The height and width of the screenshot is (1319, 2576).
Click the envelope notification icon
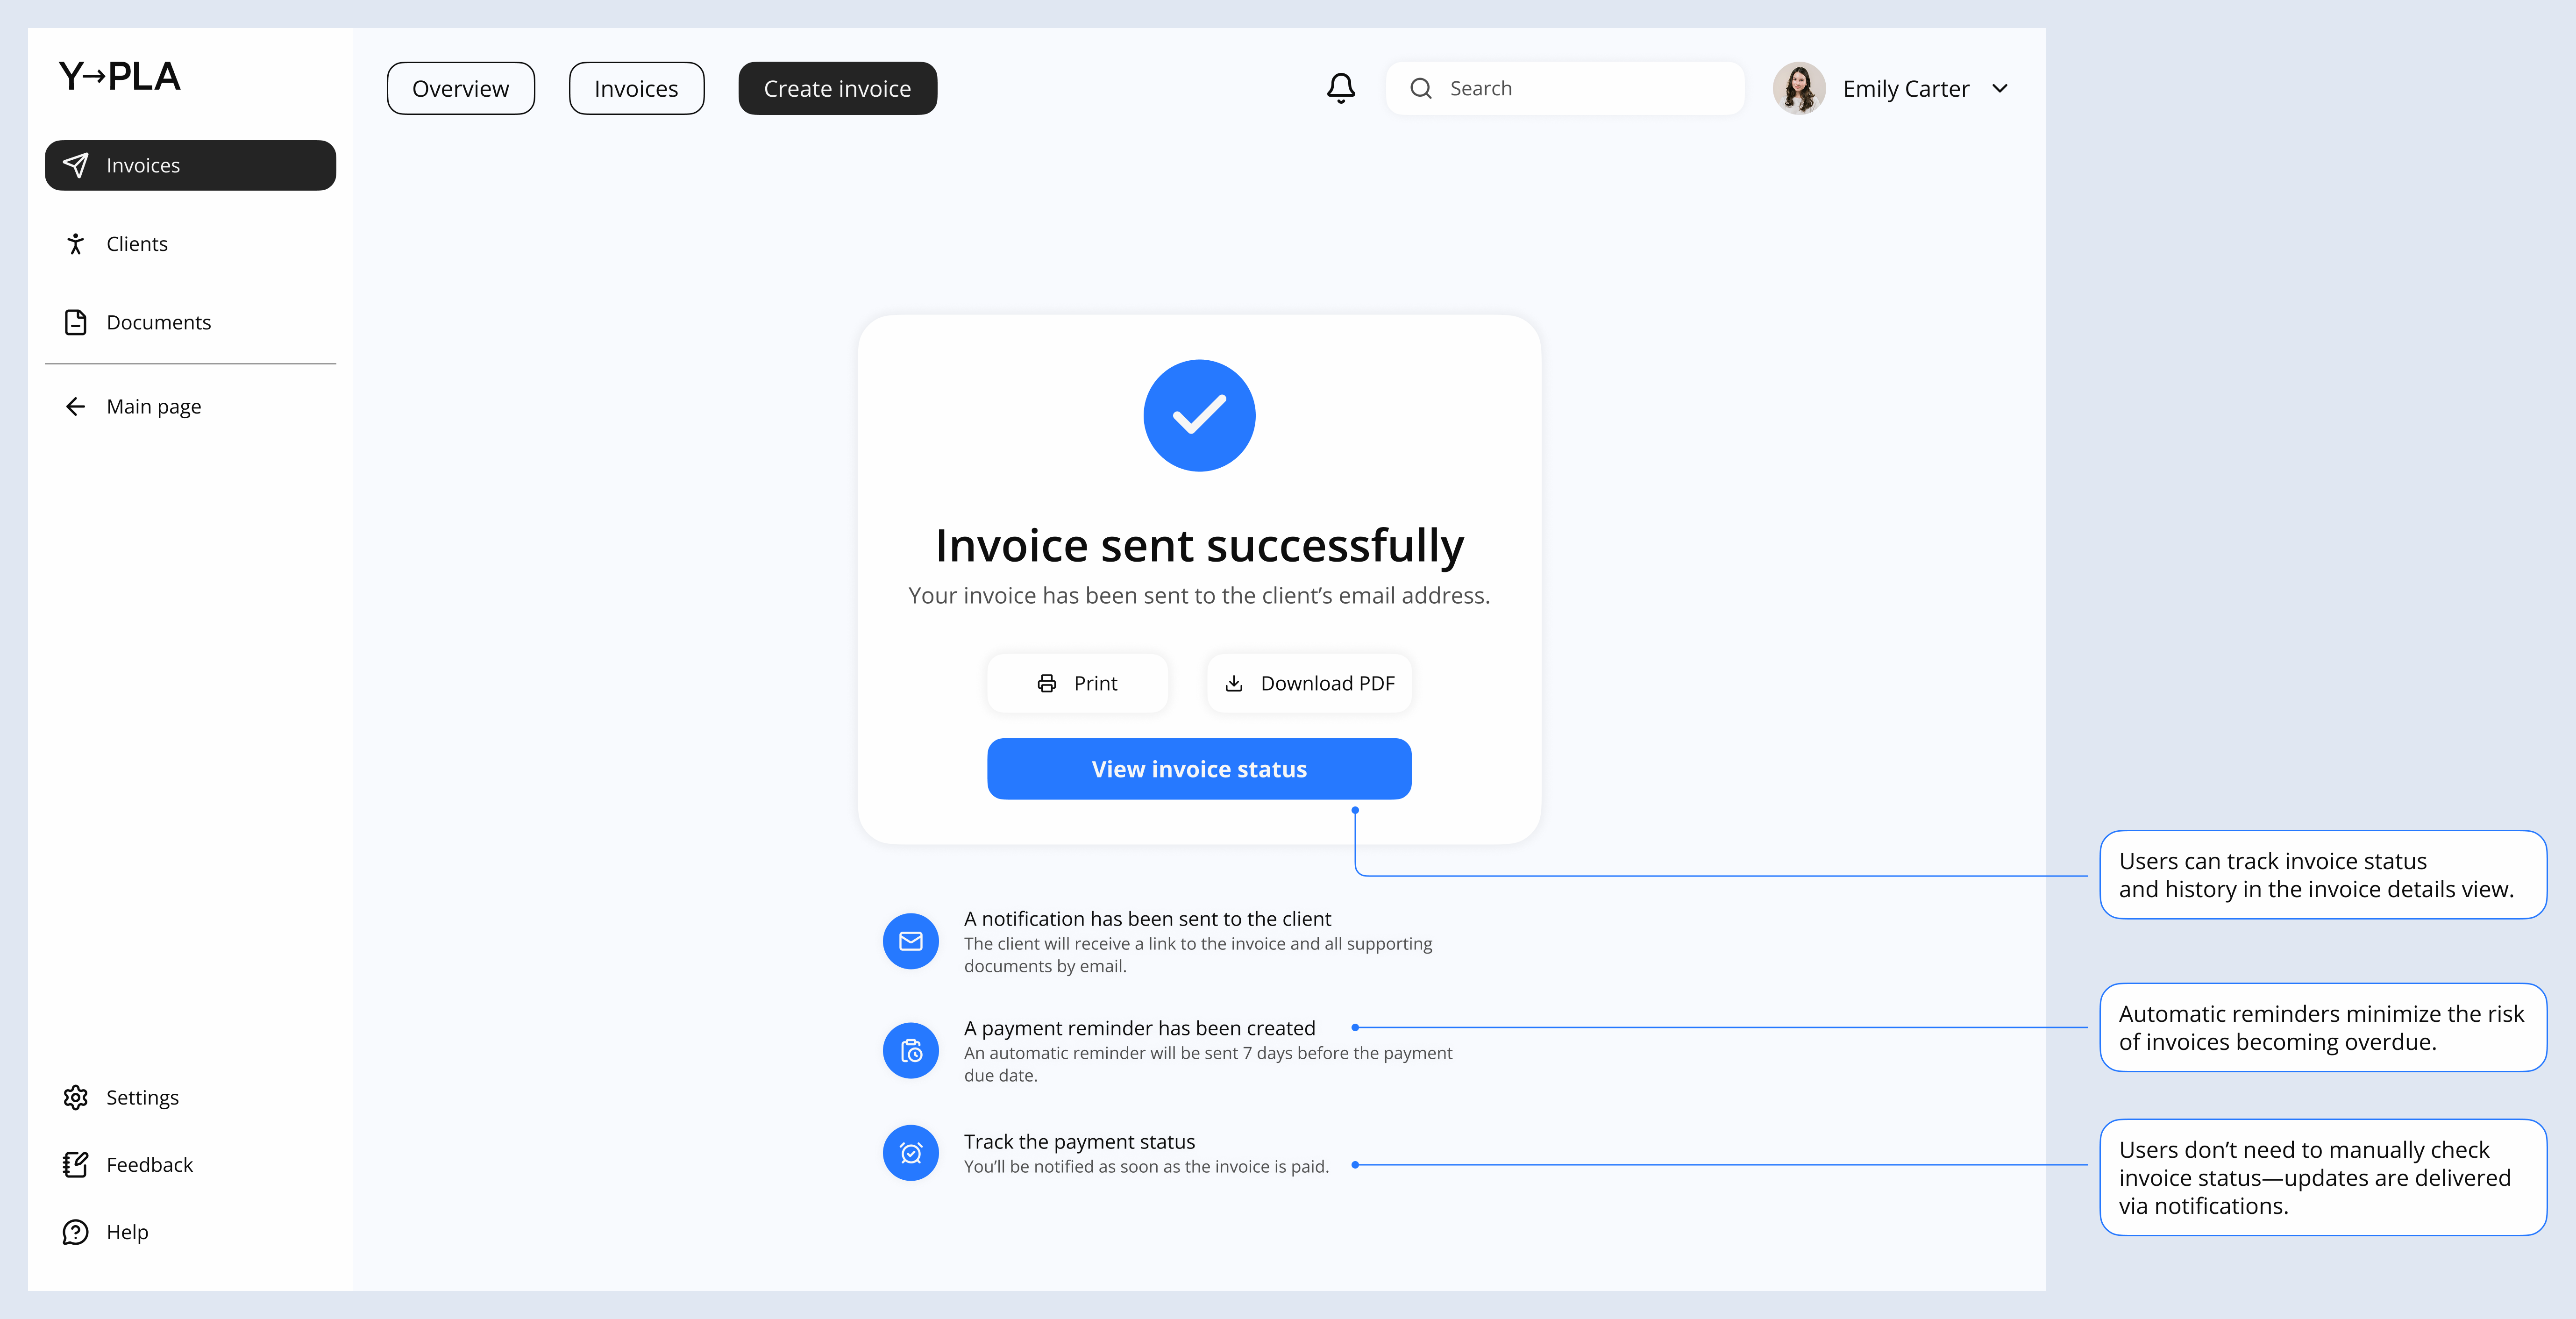[x=910, y=941]
